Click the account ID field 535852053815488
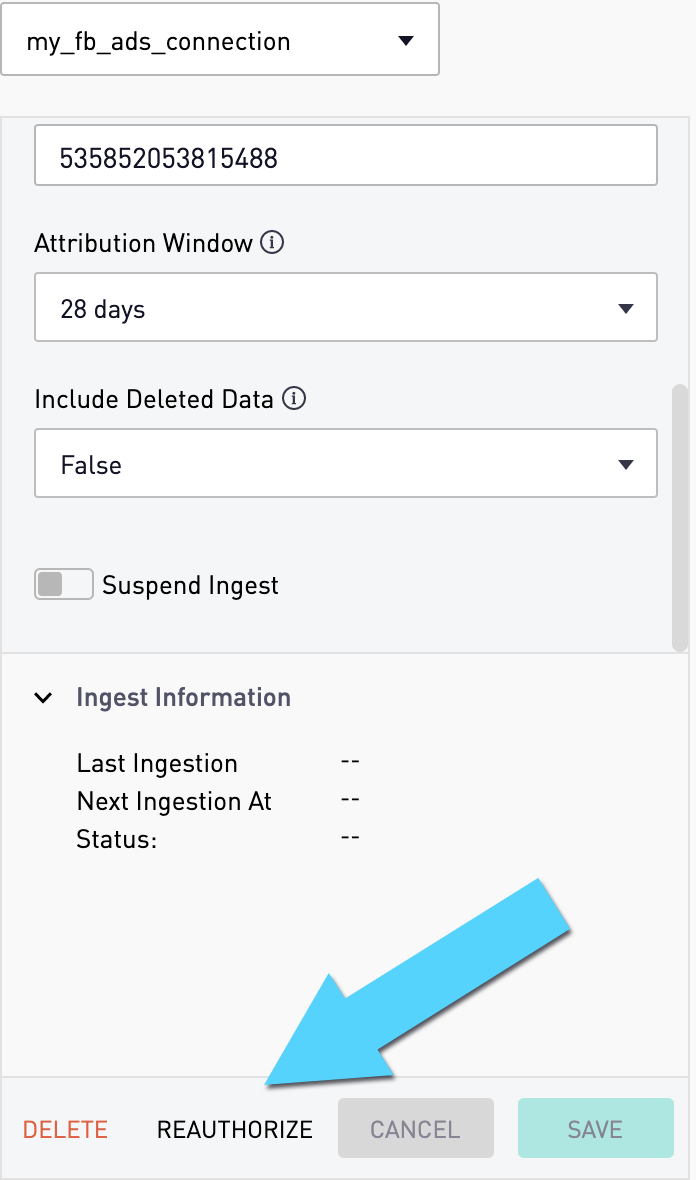 coord(346,156)
